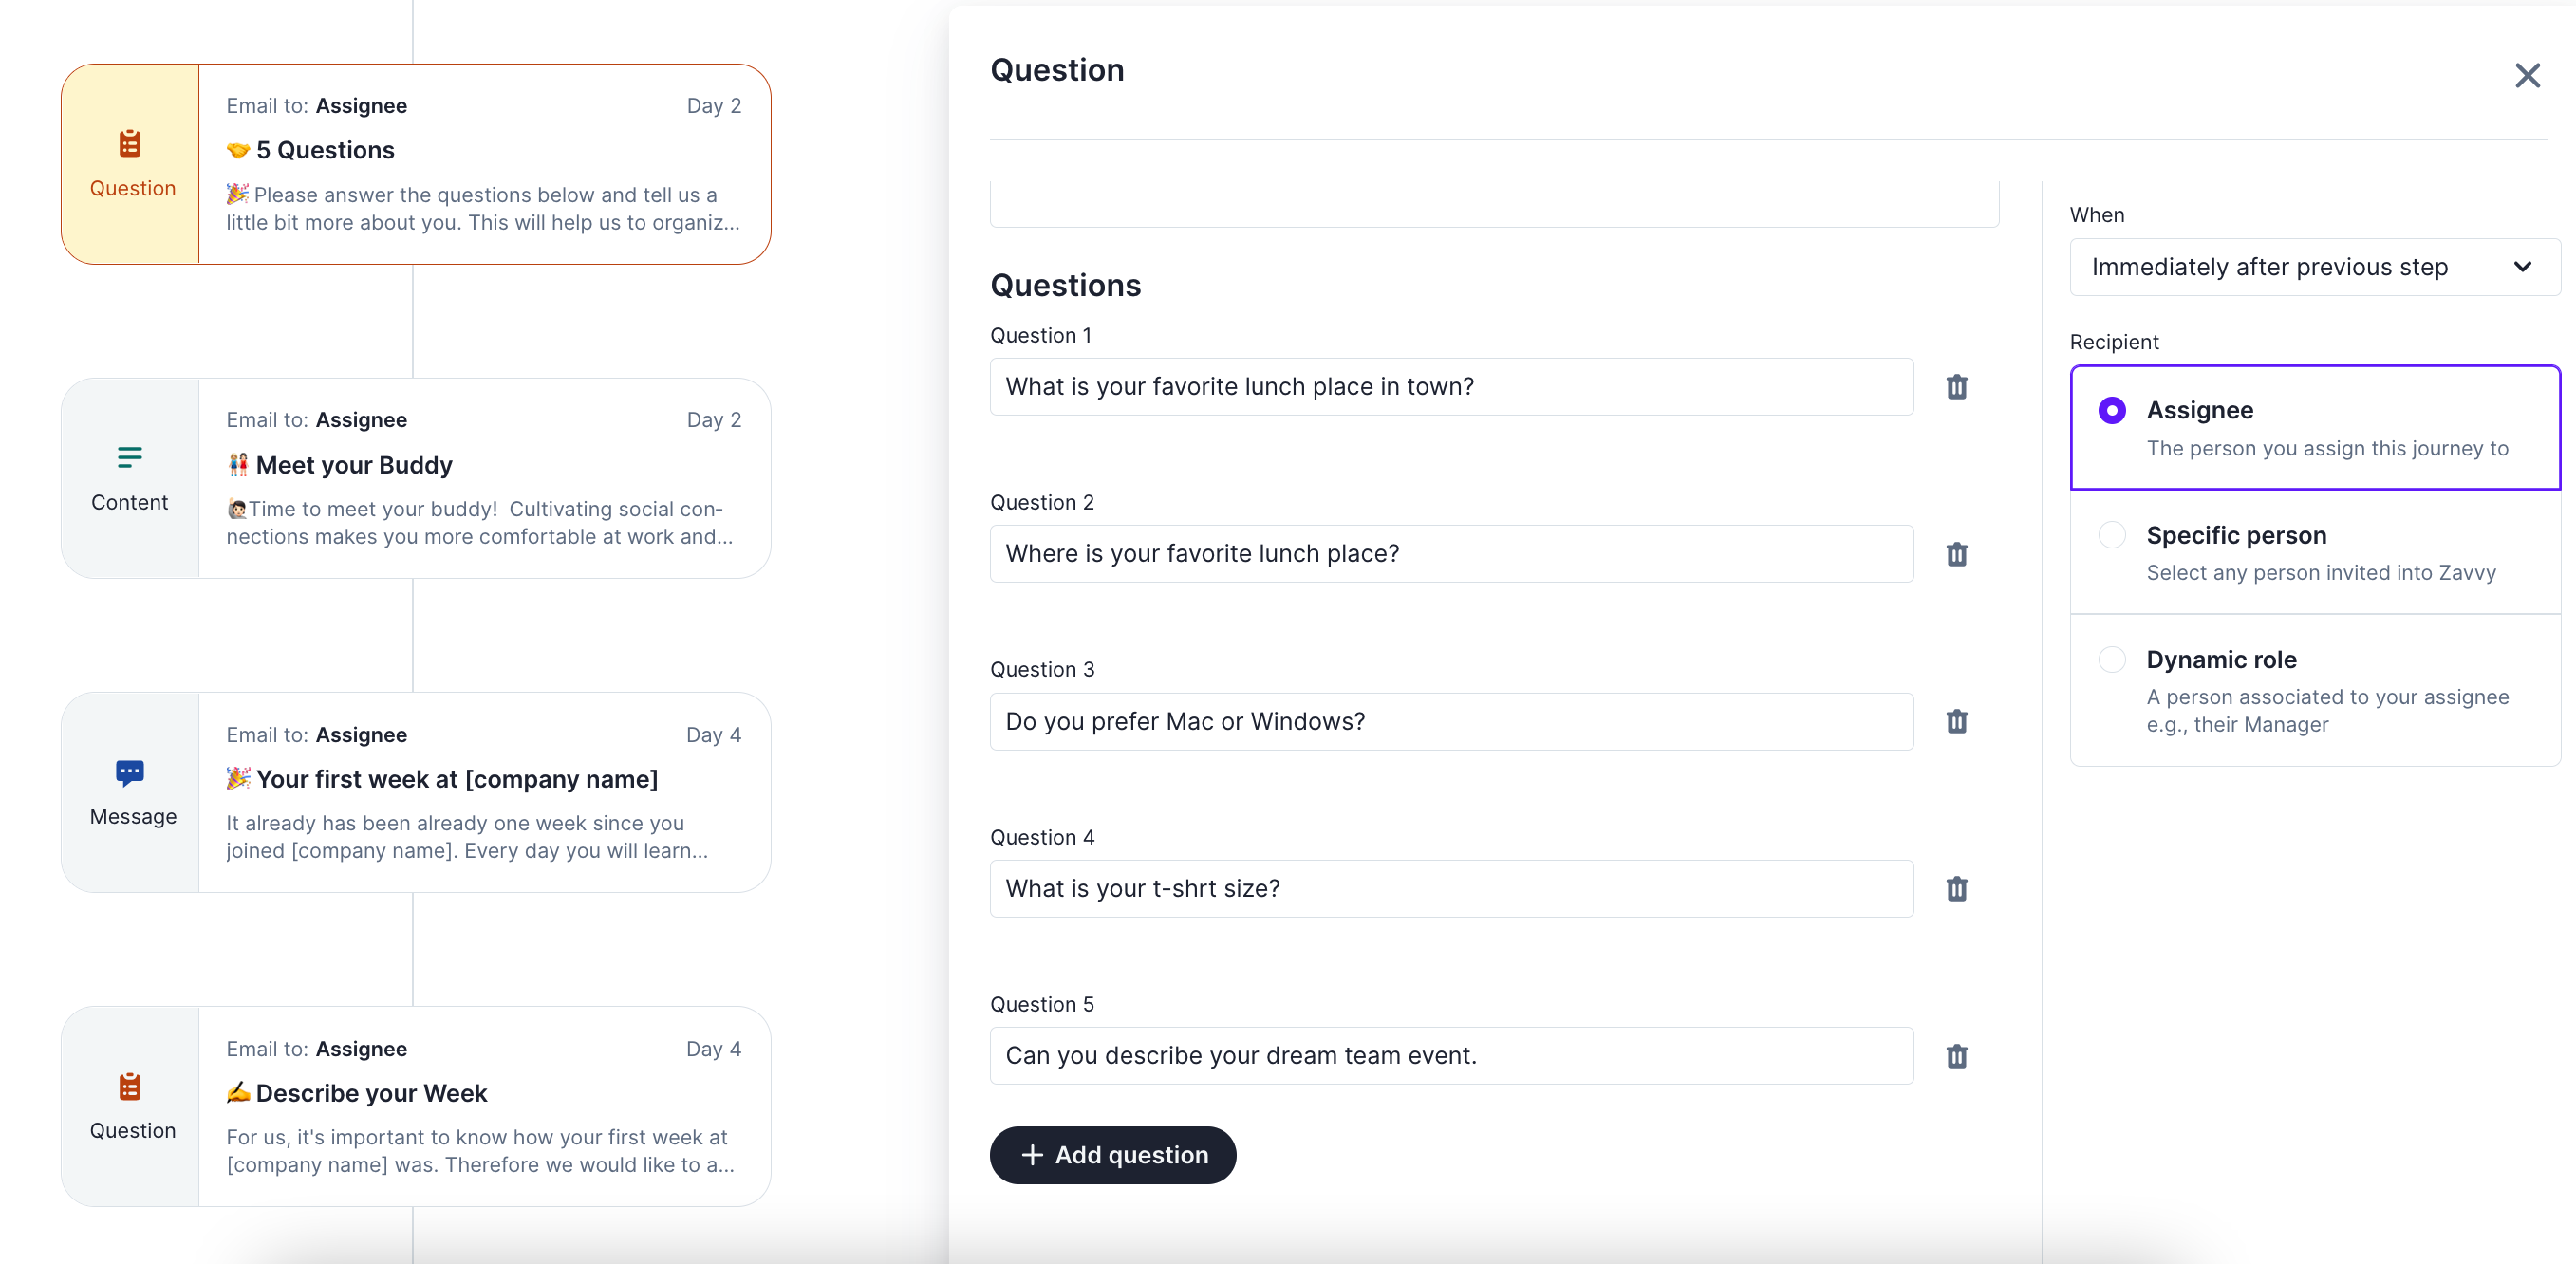
Task: Select Dynamic role radio button
Action: coord(2112,660)
